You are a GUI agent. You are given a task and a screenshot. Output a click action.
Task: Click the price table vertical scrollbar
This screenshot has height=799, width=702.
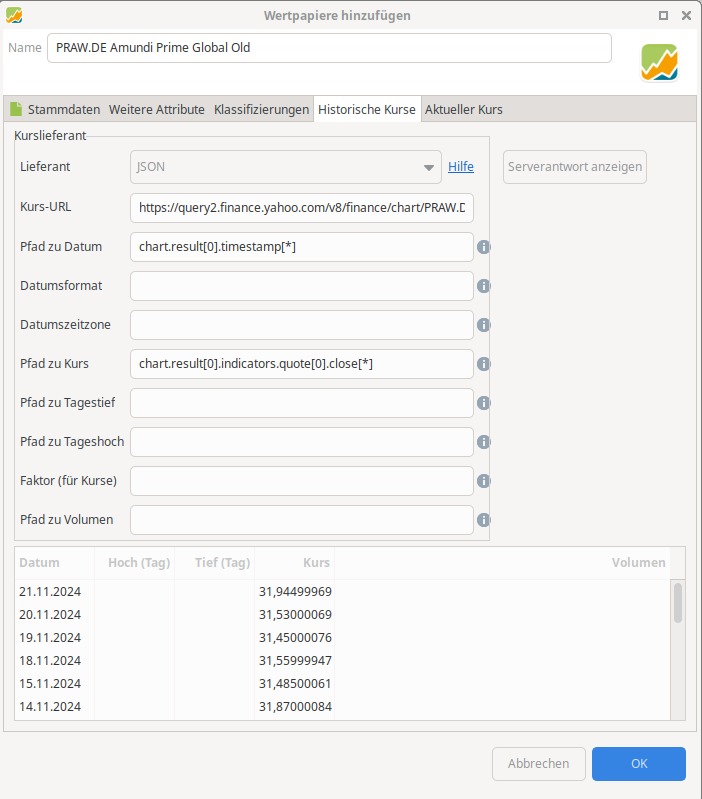pyautogui.click(x=678, y=604)
